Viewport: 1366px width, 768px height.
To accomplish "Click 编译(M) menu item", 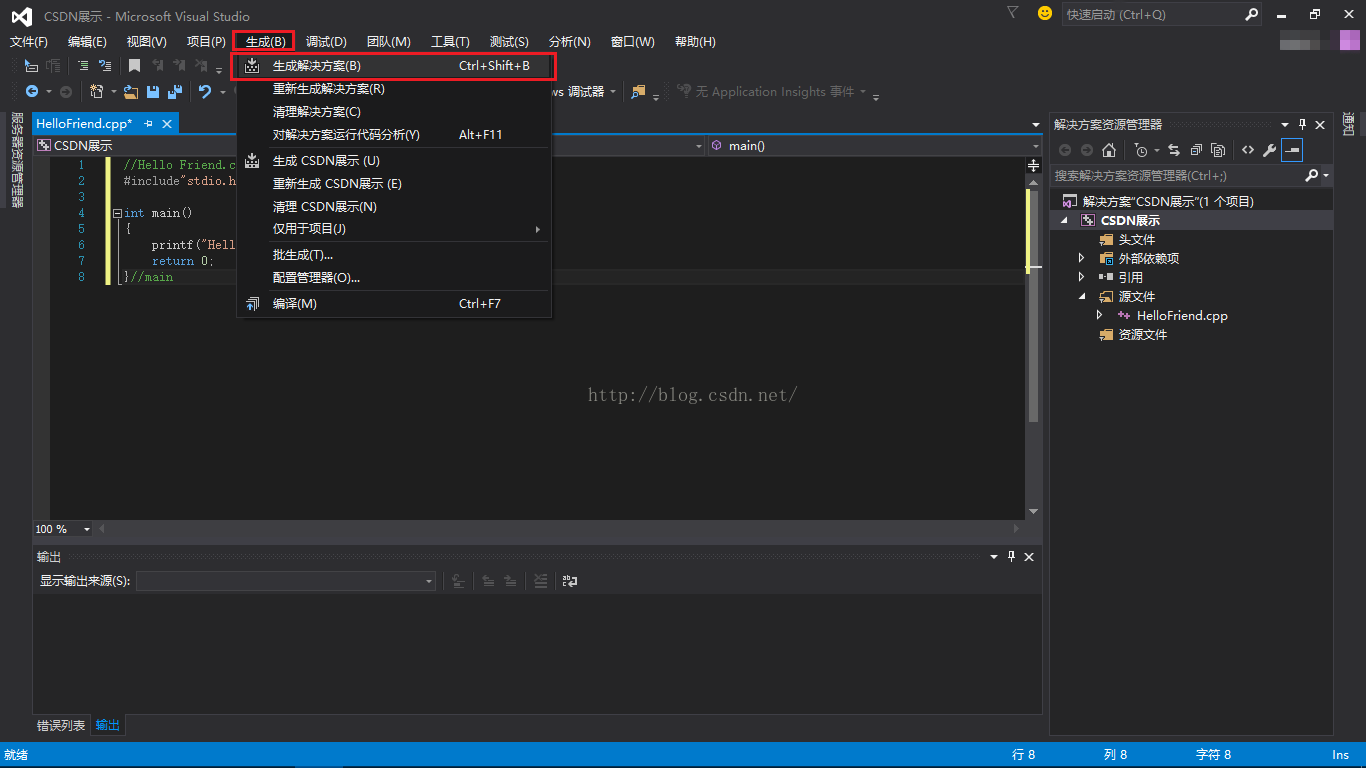I will (393, 304).
